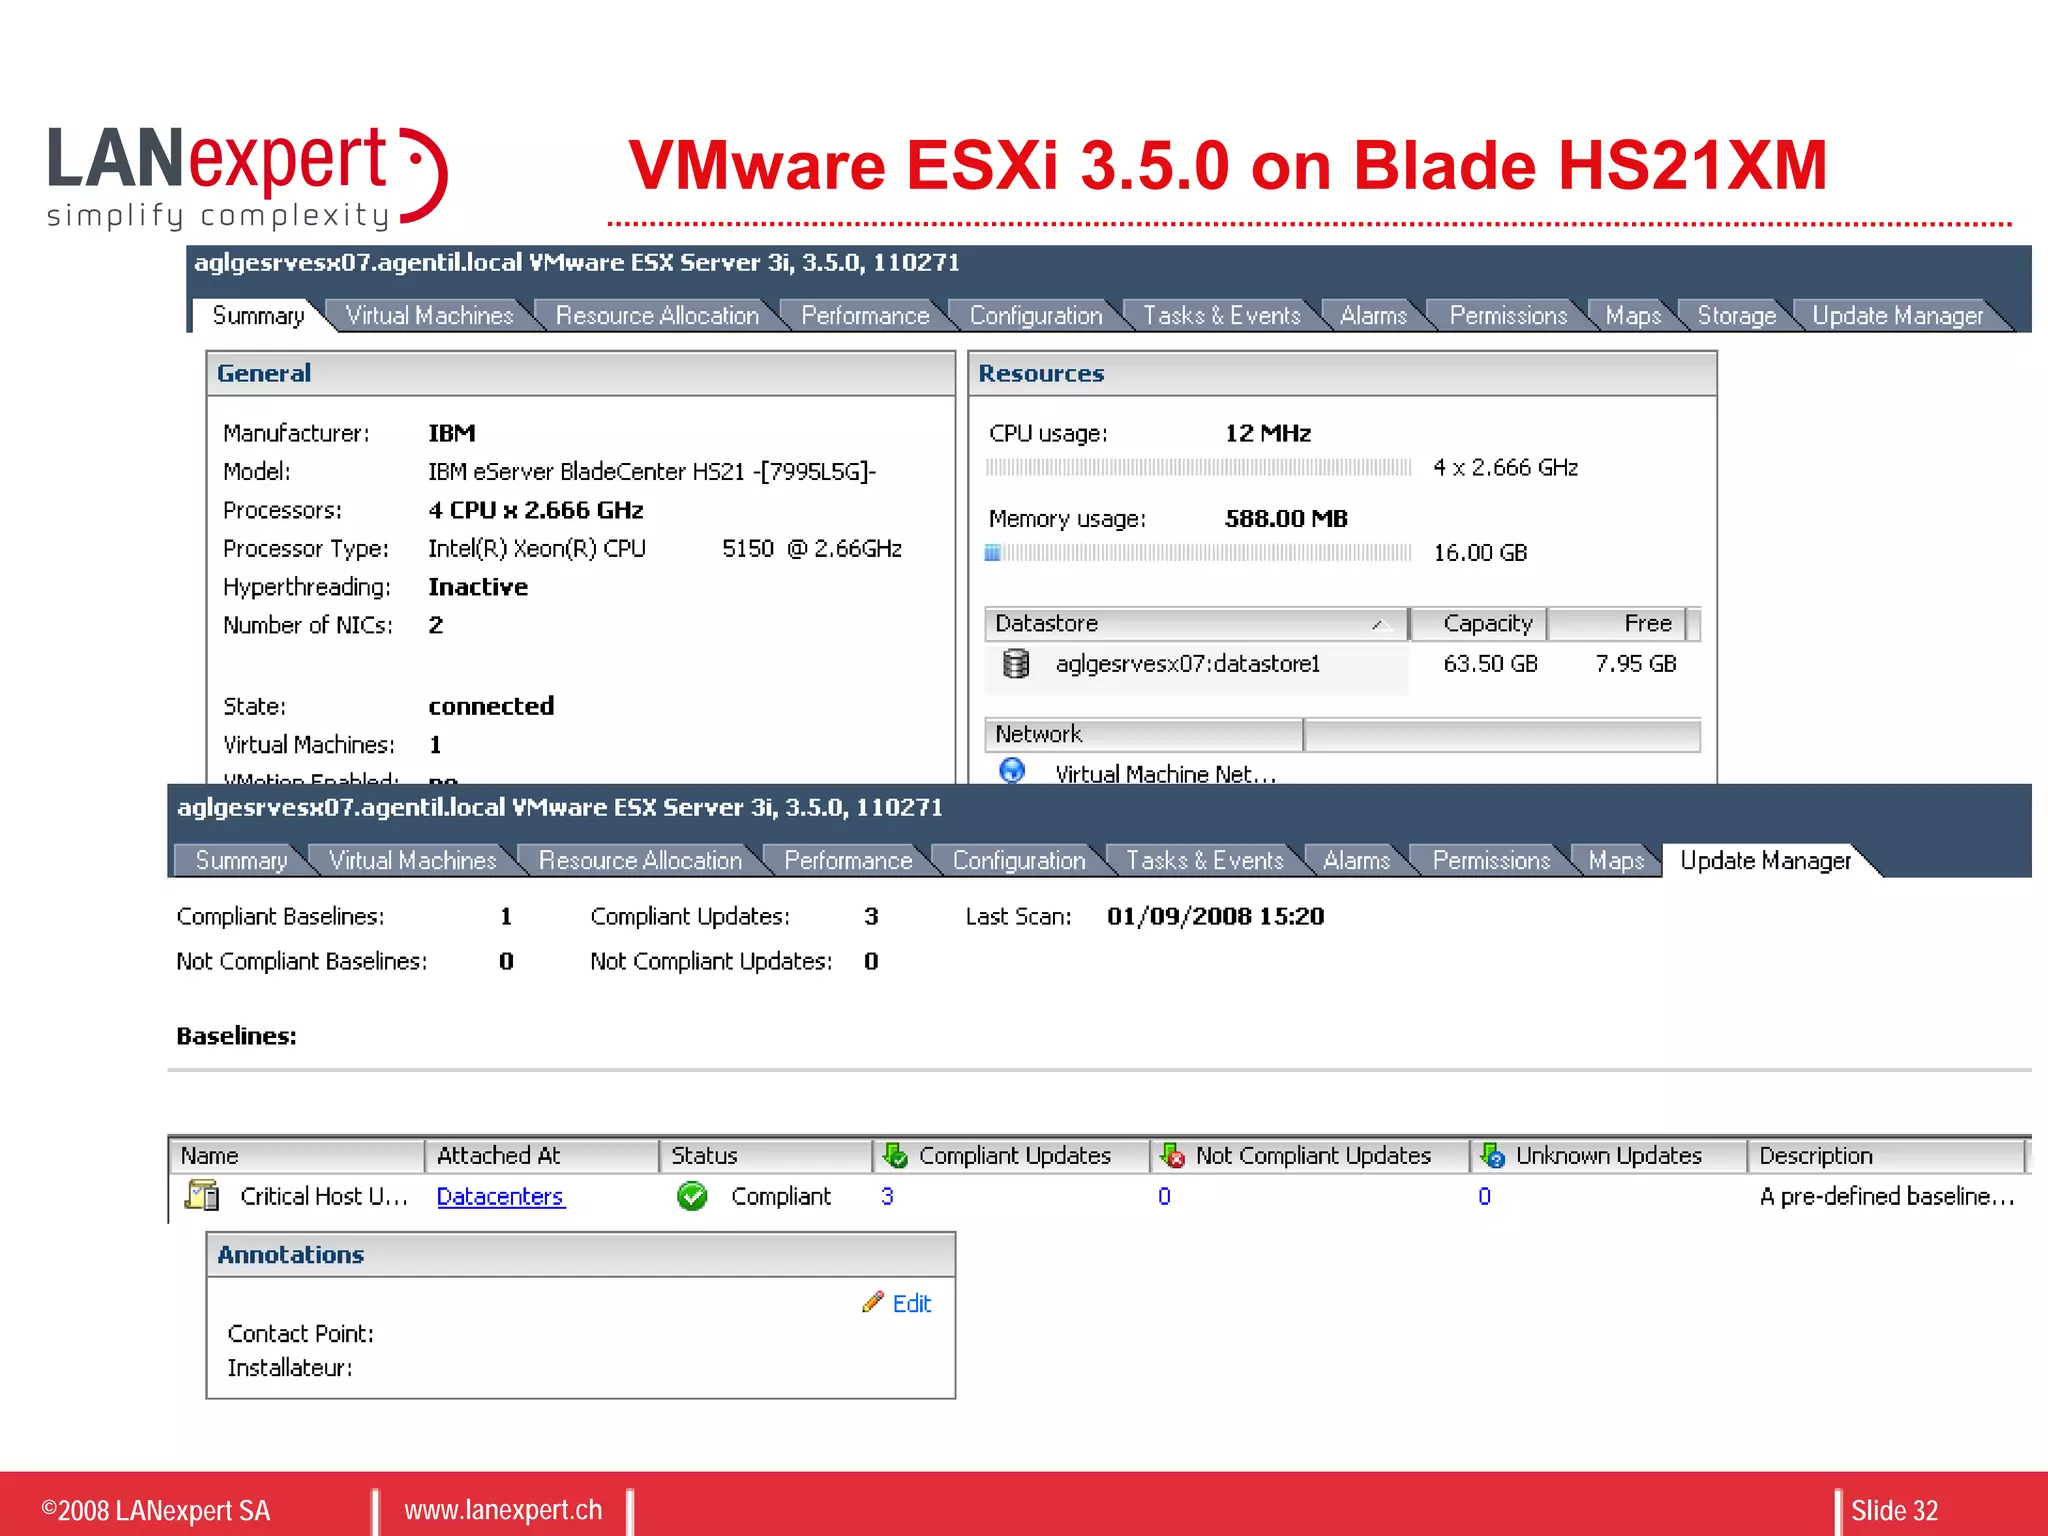
Task: Sort baselines by Attached At header
Action: tap(542, 1156)
